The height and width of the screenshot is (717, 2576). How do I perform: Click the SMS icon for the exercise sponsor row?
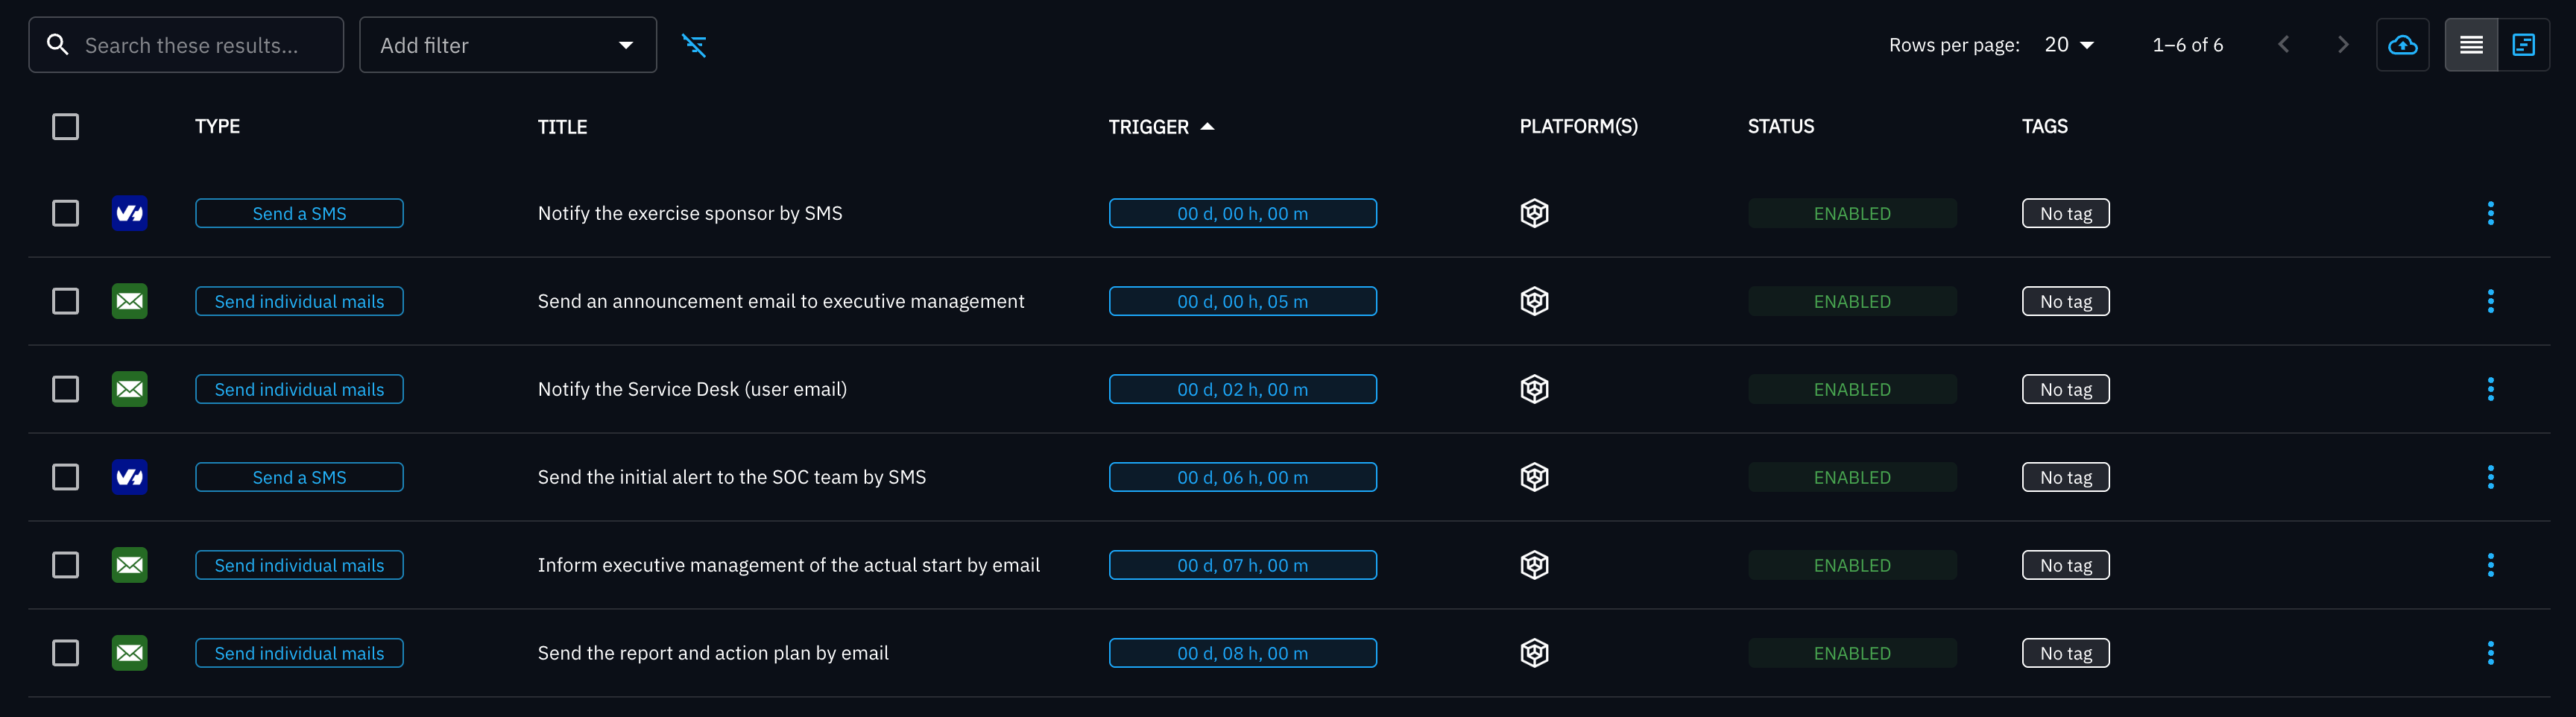point(130,213)
